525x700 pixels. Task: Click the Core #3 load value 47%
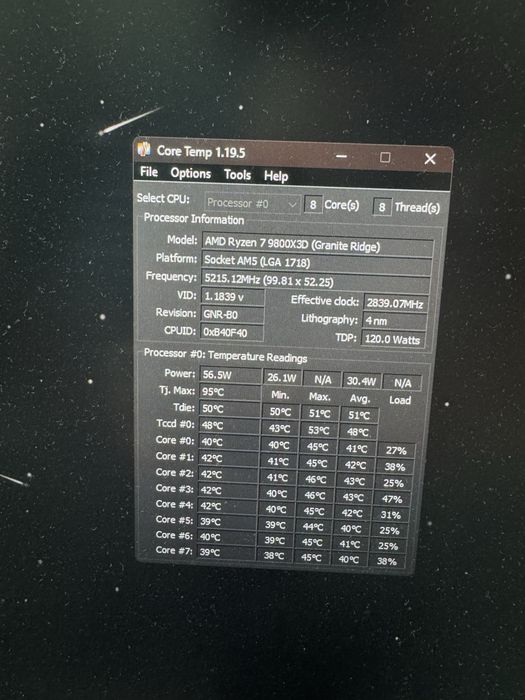tap(392, 499)
